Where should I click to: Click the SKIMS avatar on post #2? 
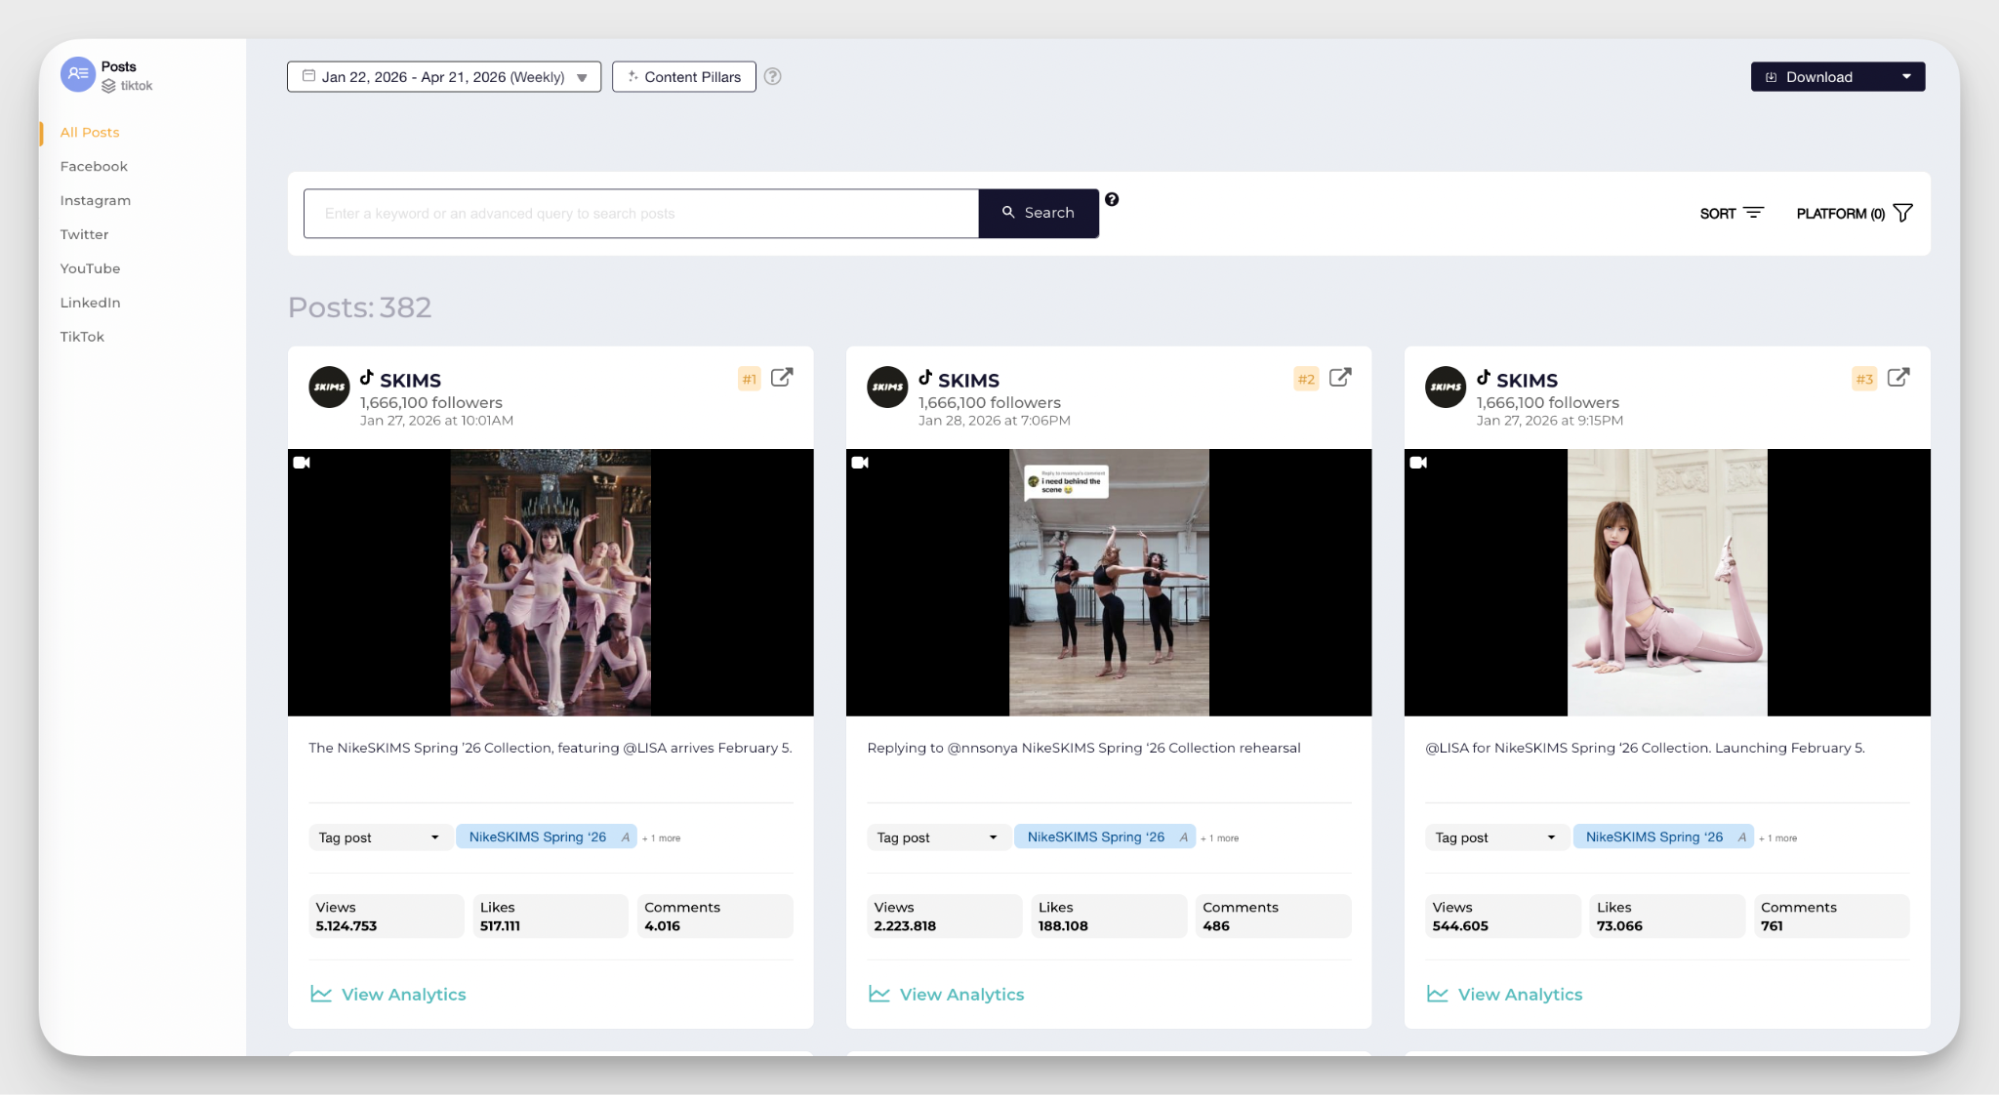pyautogui.click(x=887, y=387)
